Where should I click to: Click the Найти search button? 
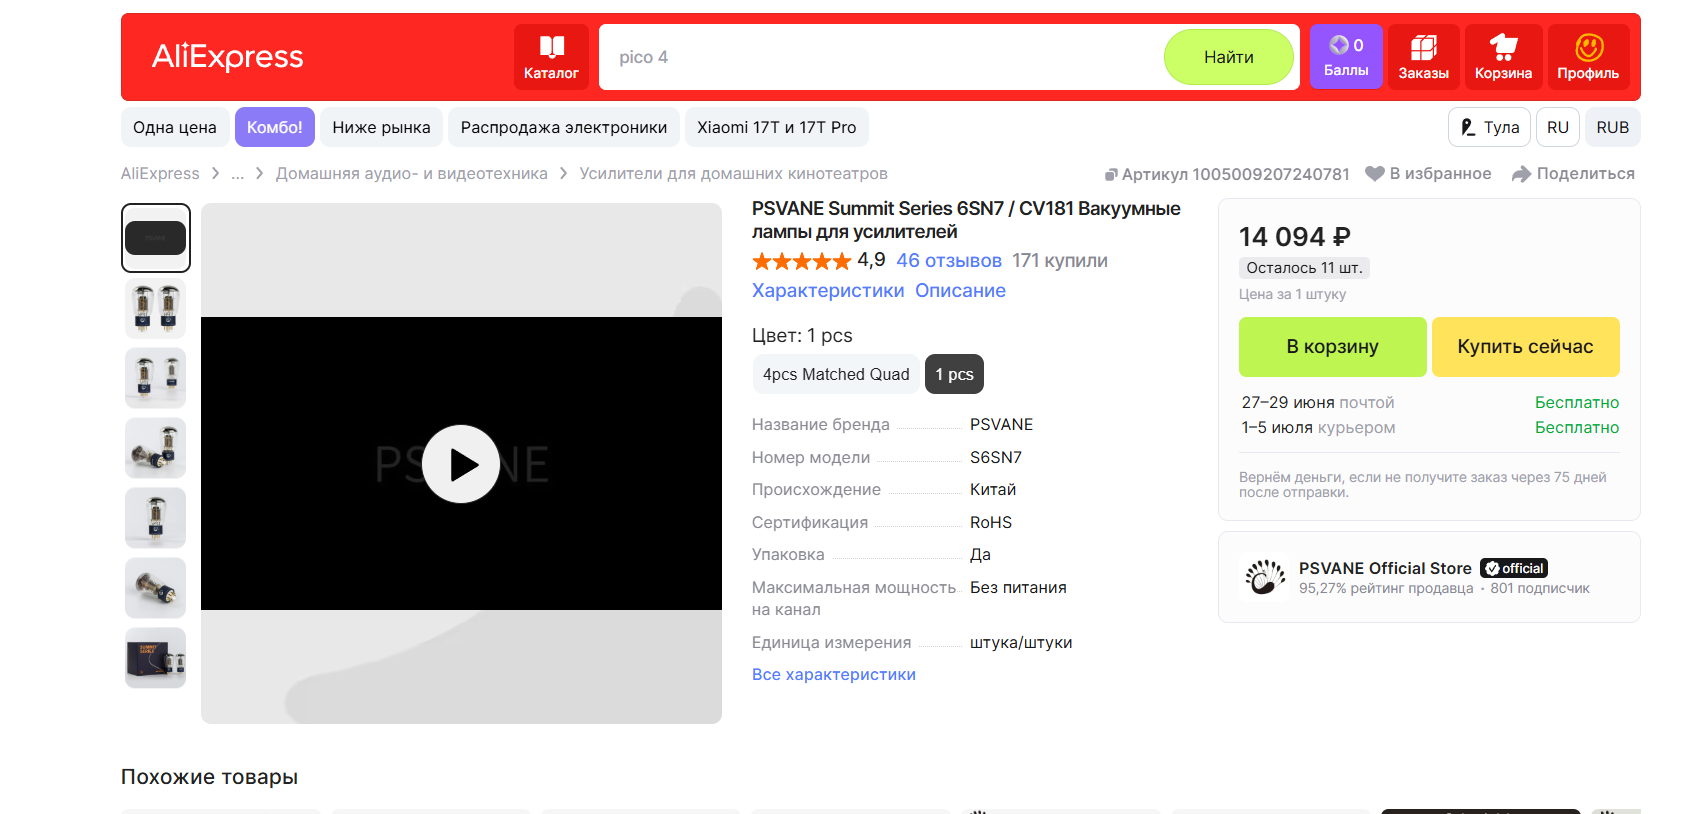1229,57
